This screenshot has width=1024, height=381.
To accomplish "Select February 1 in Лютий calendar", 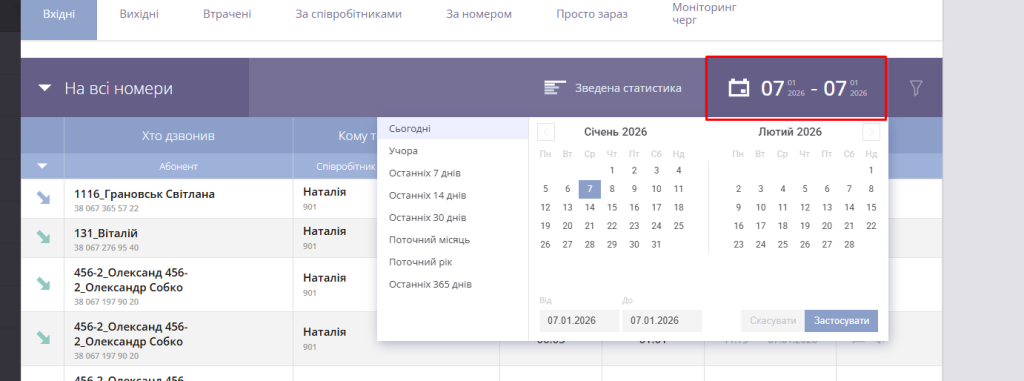I will [871, 170].
